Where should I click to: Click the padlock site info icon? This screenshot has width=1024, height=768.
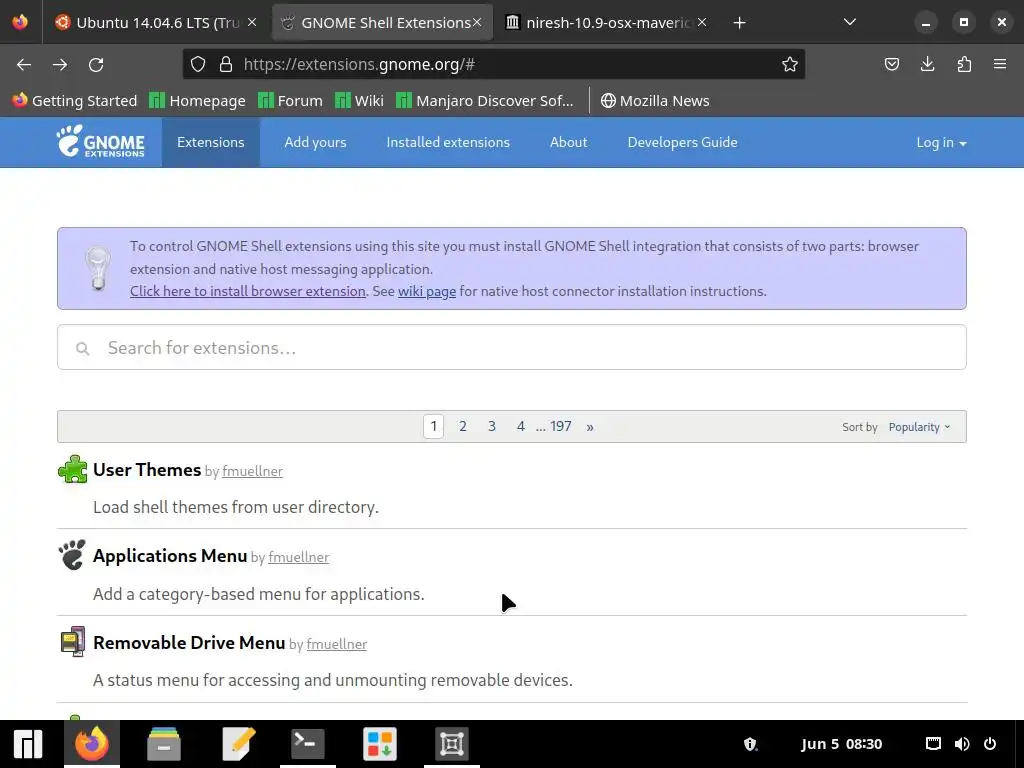click(x=226, y=64)
